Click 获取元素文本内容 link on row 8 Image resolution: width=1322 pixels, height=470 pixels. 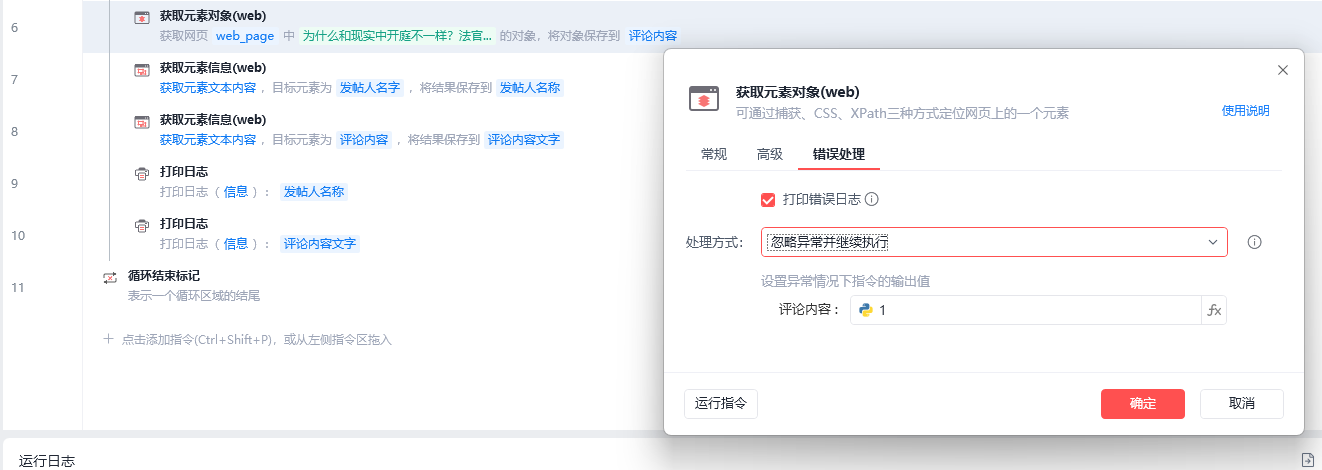tap(208, 140)
